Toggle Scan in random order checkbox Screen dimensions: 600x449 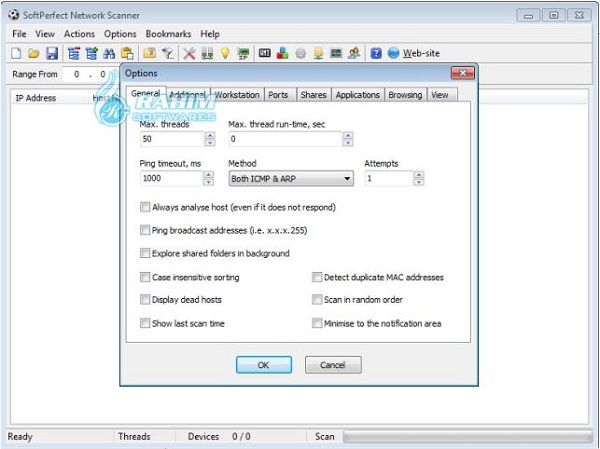coord(317,299)
